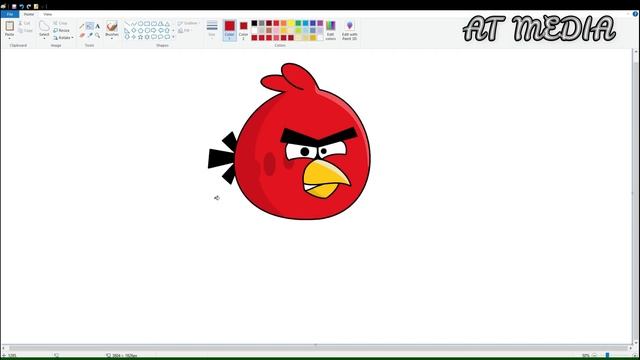Image resolution: width=640 pixels, height=360 pixels.
Task: Select the Fill with color bucket tool
Action: pyautogui.click(x=90, y=26)
